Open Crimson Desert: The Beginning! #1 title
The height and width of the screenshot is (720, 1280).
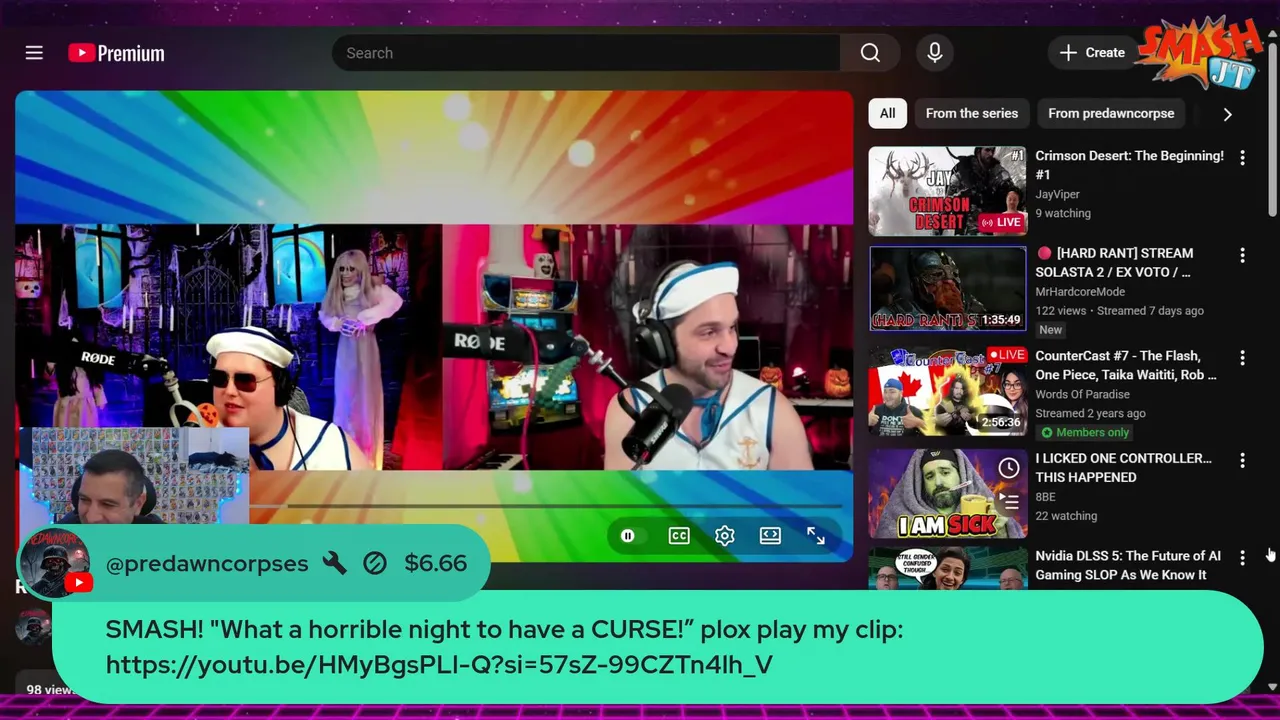[1129, 165]
